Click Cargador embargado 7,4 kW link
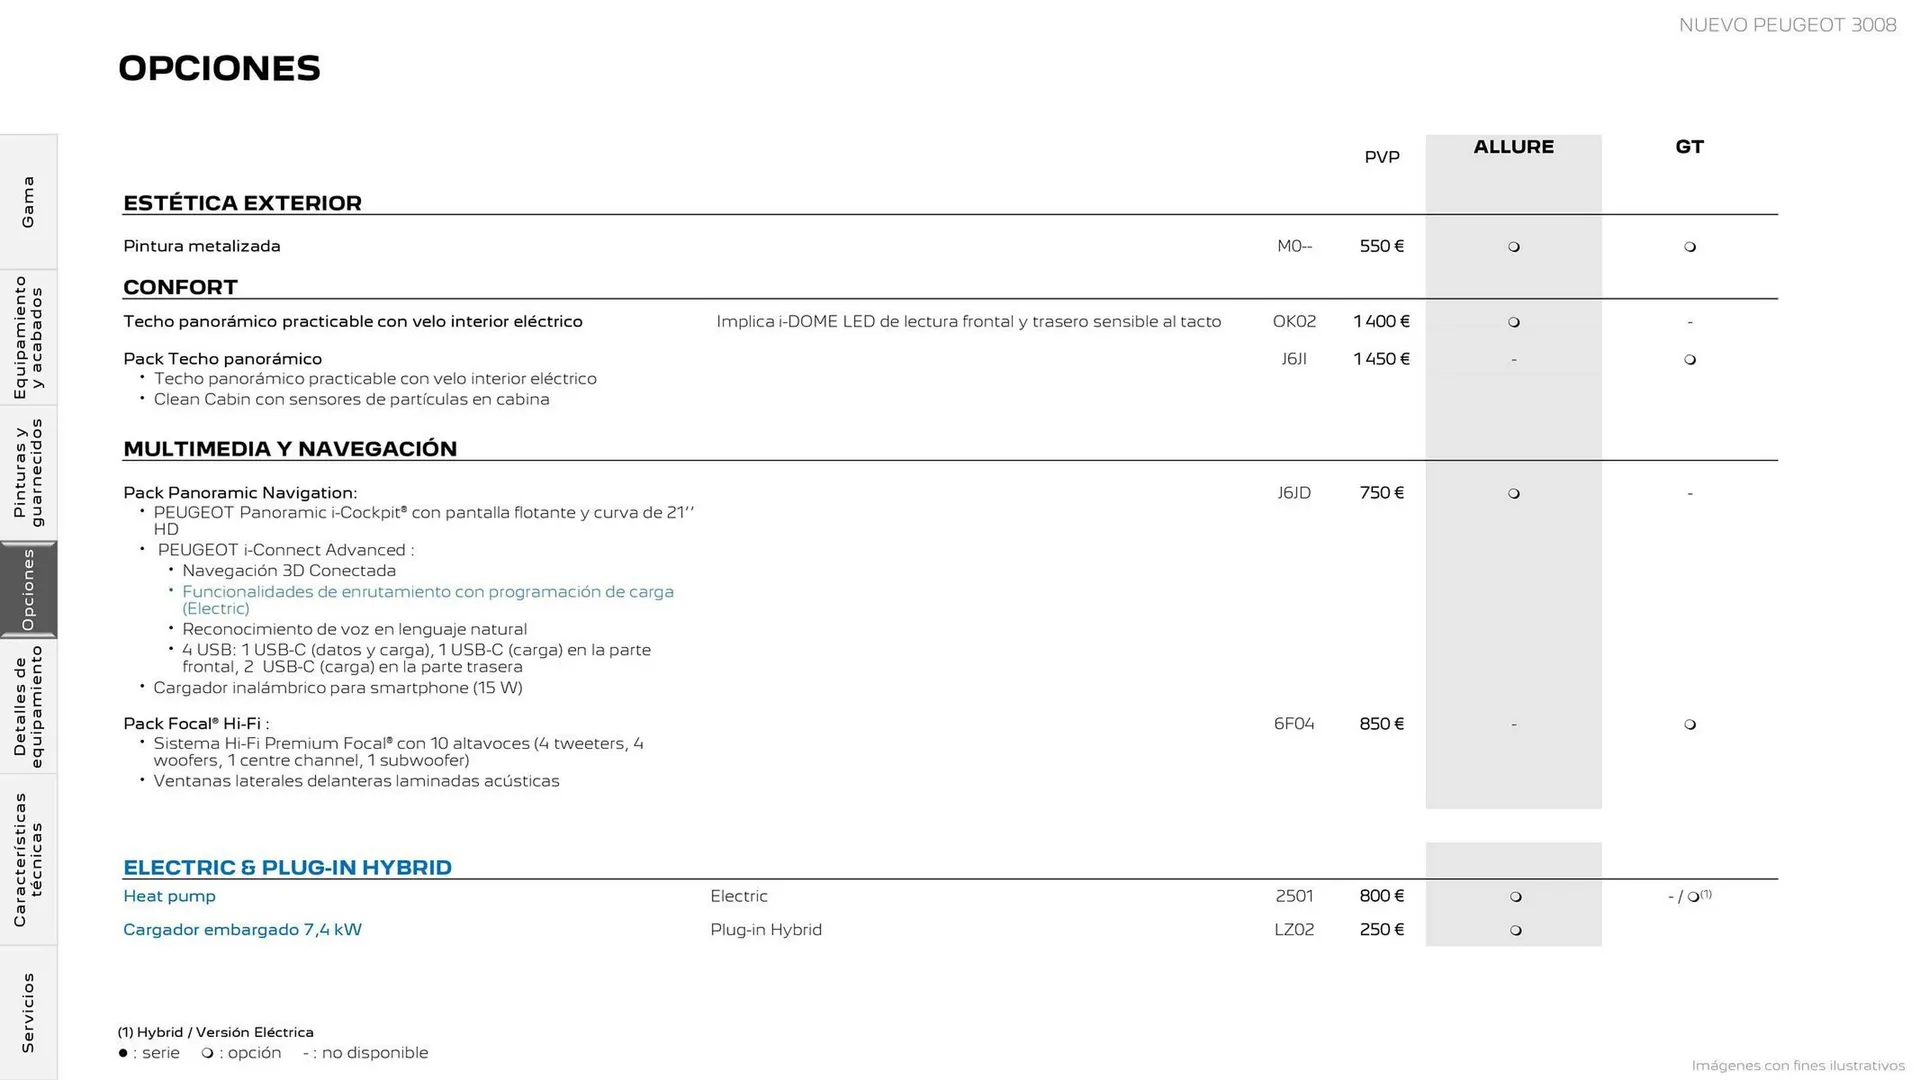 (242, 930)
